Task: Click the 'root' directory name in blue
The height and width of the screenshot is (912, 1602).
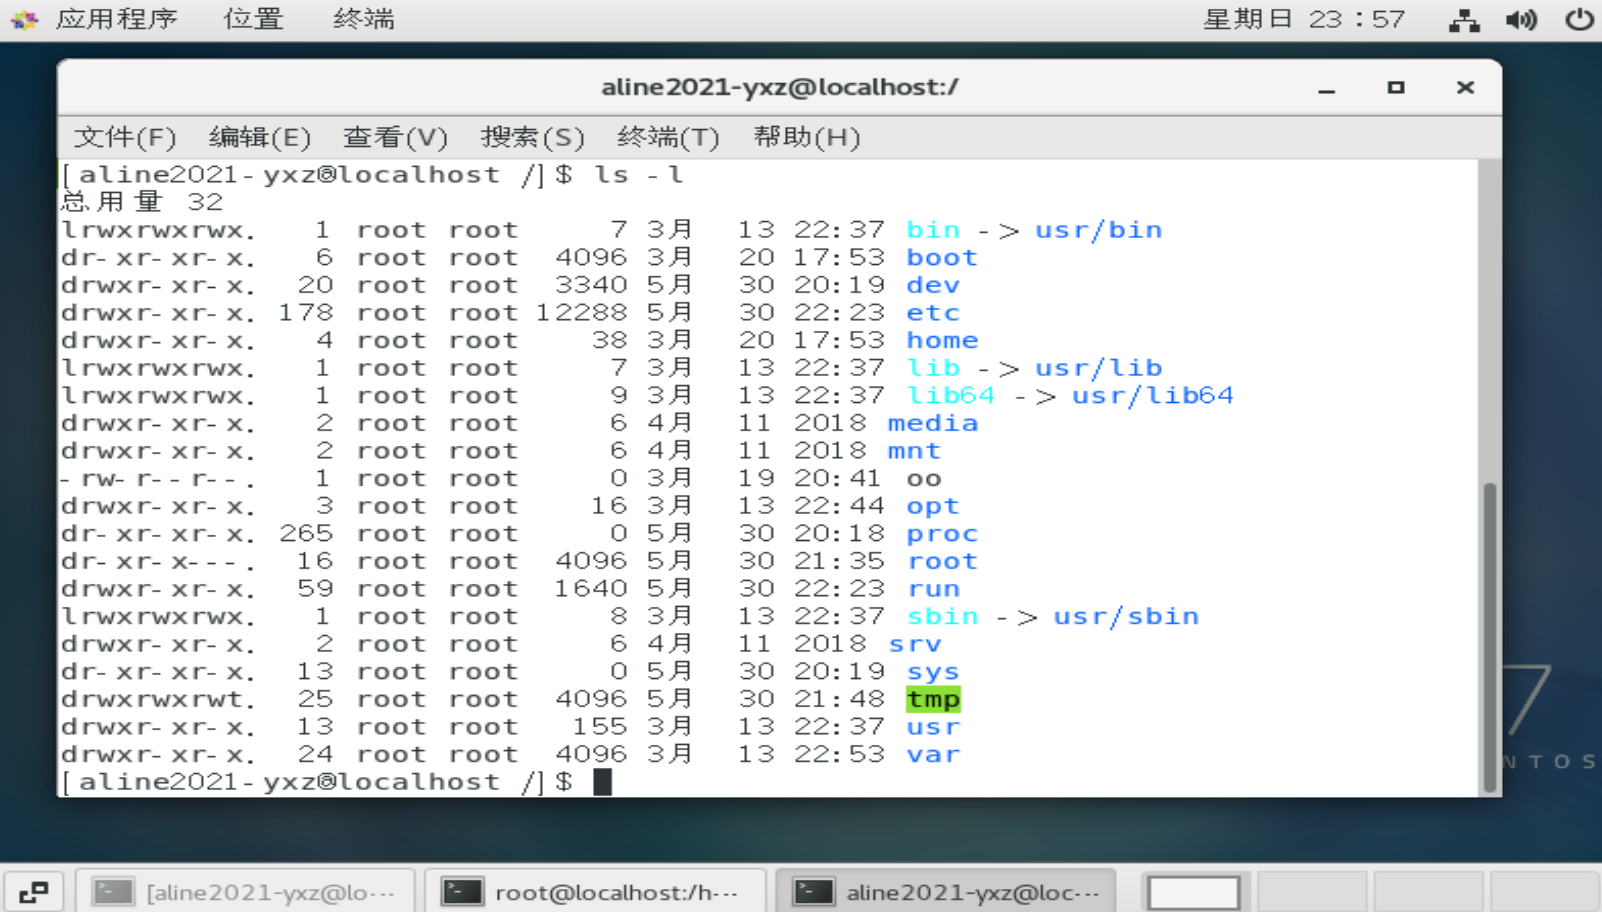Action: (942, 561)
